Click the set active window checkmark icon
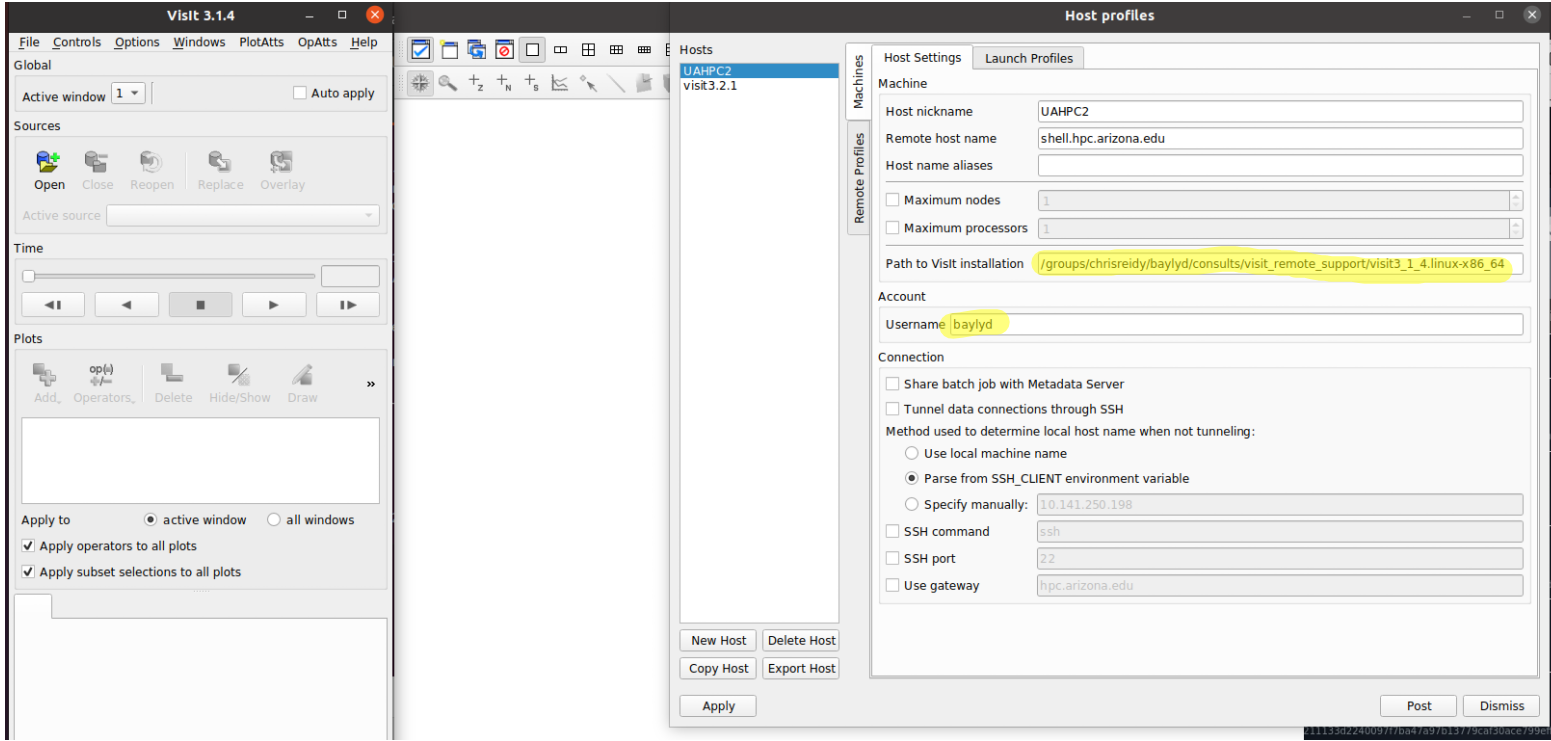Screen dimensions: 1551x741 tap(421, 49)
